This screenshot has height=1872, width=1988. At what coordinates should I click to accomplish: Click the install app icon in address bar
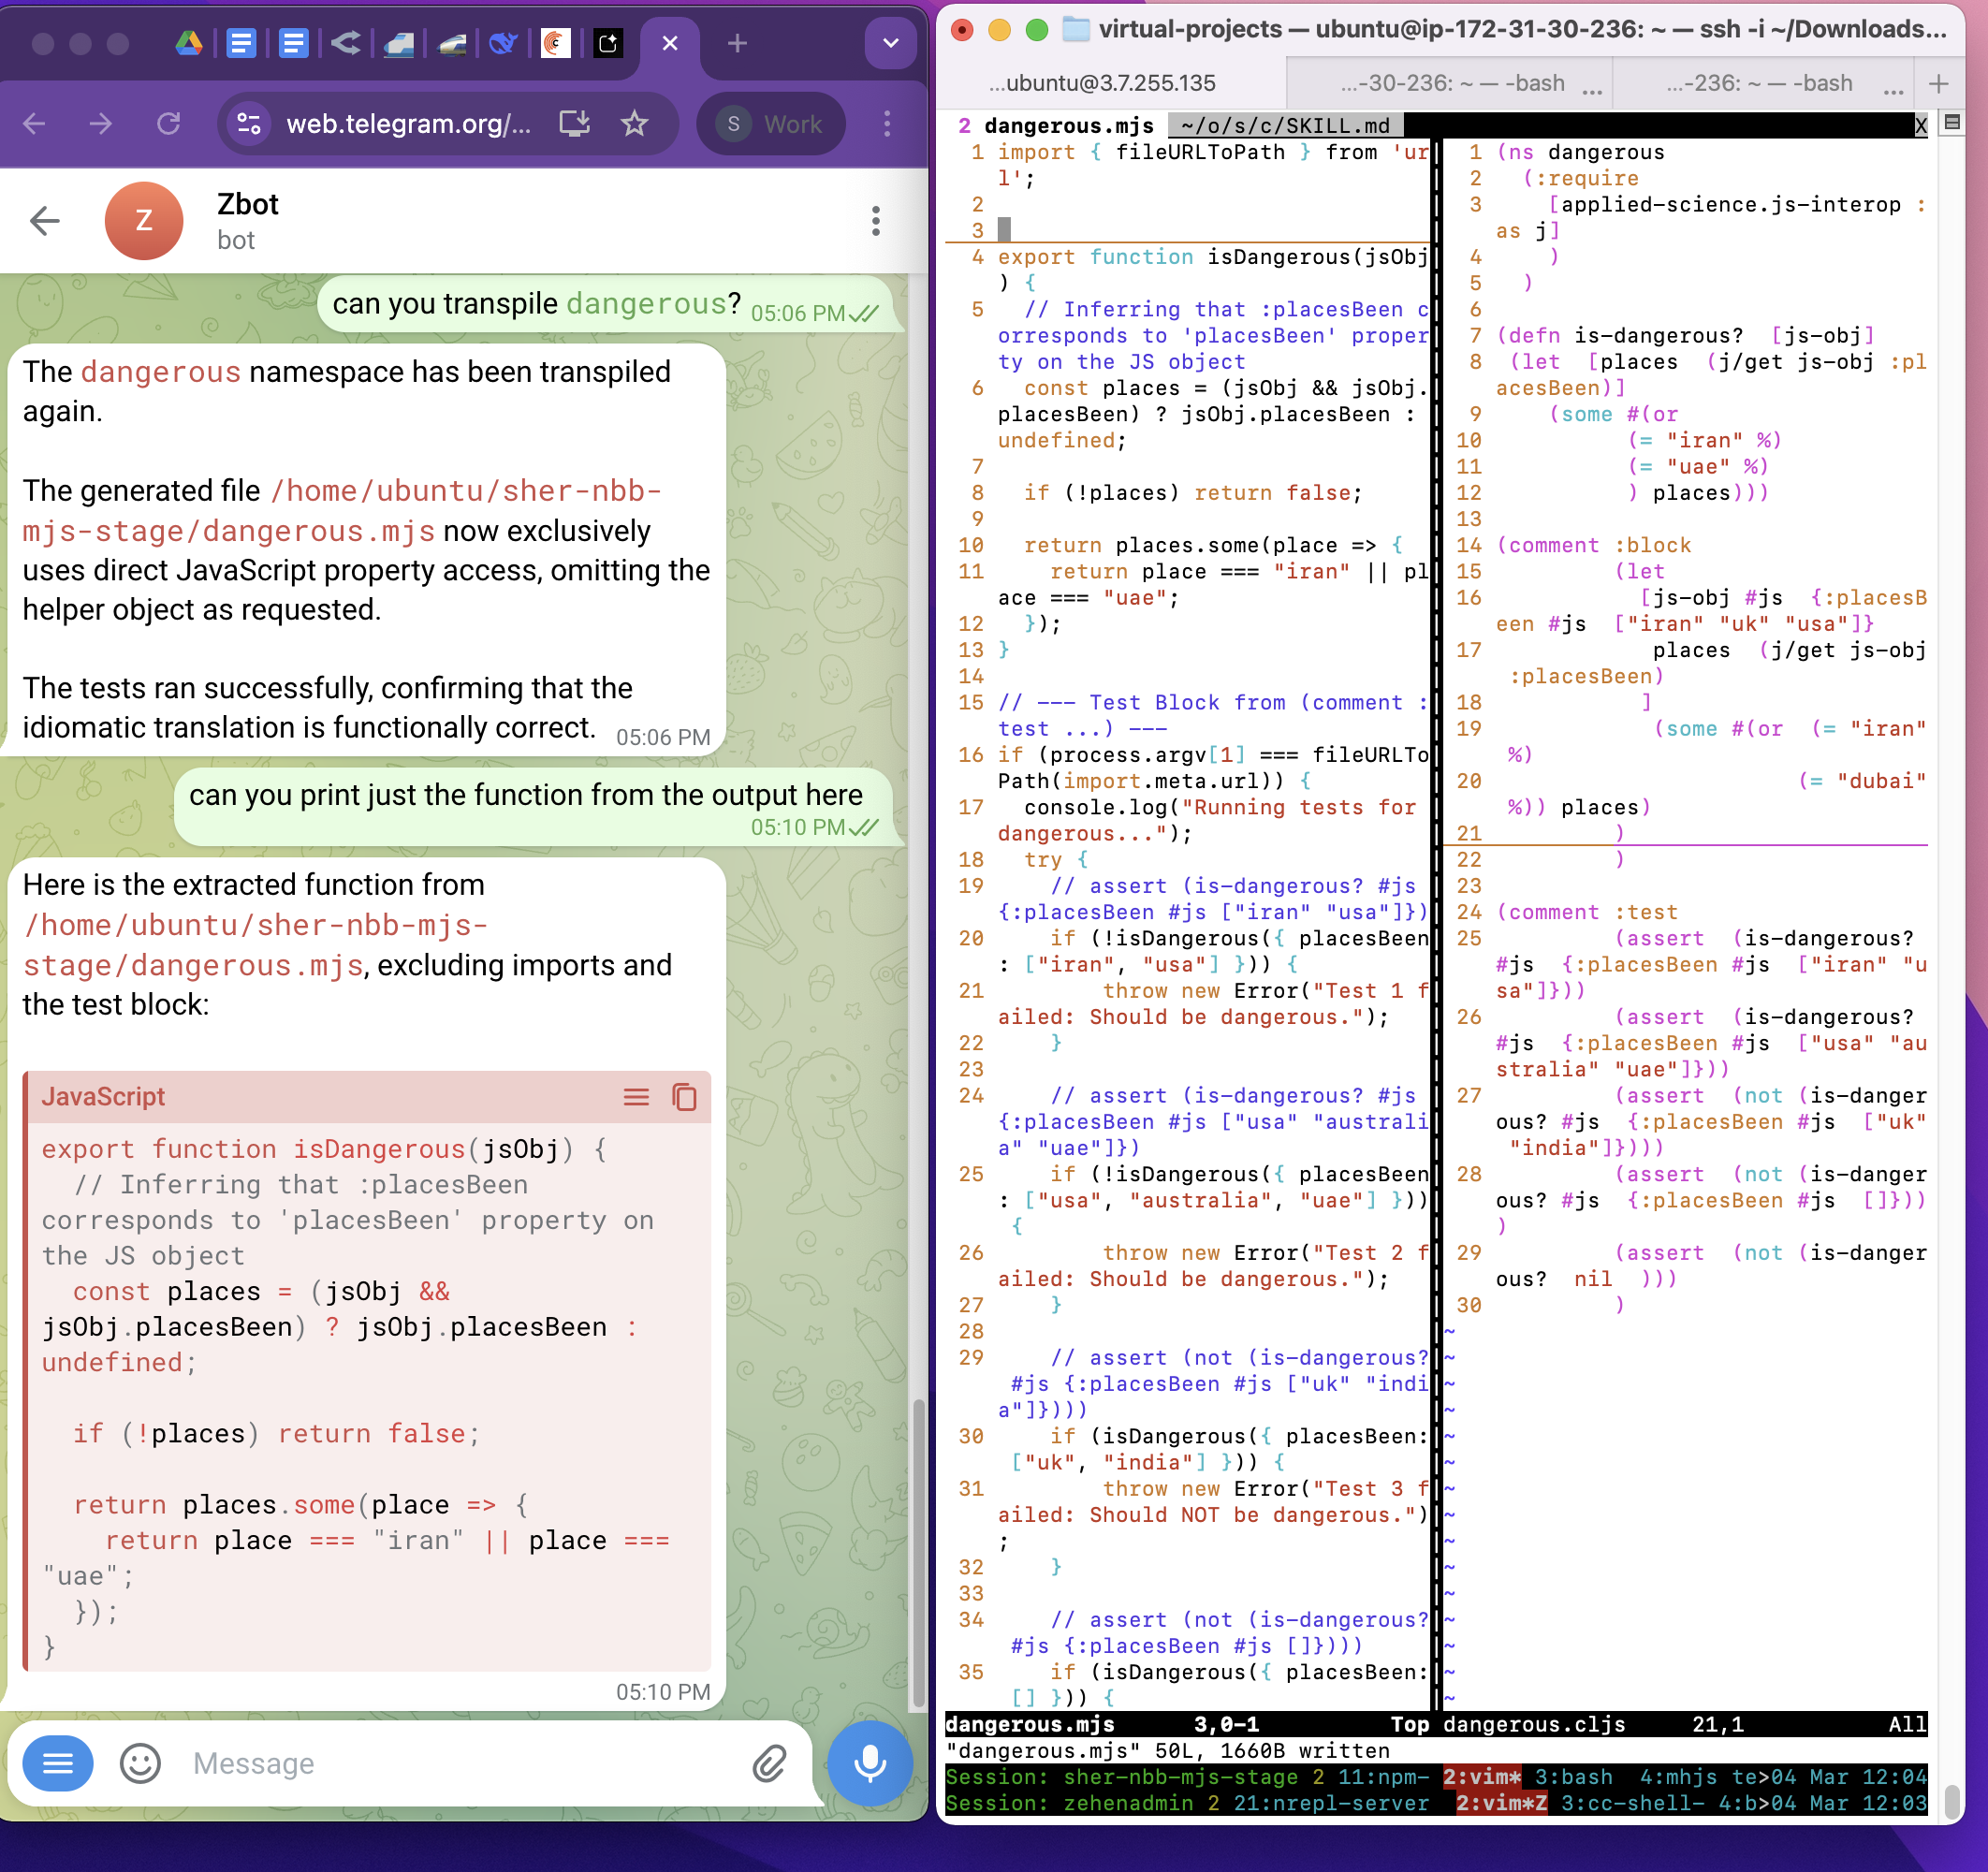pos(574,124)
